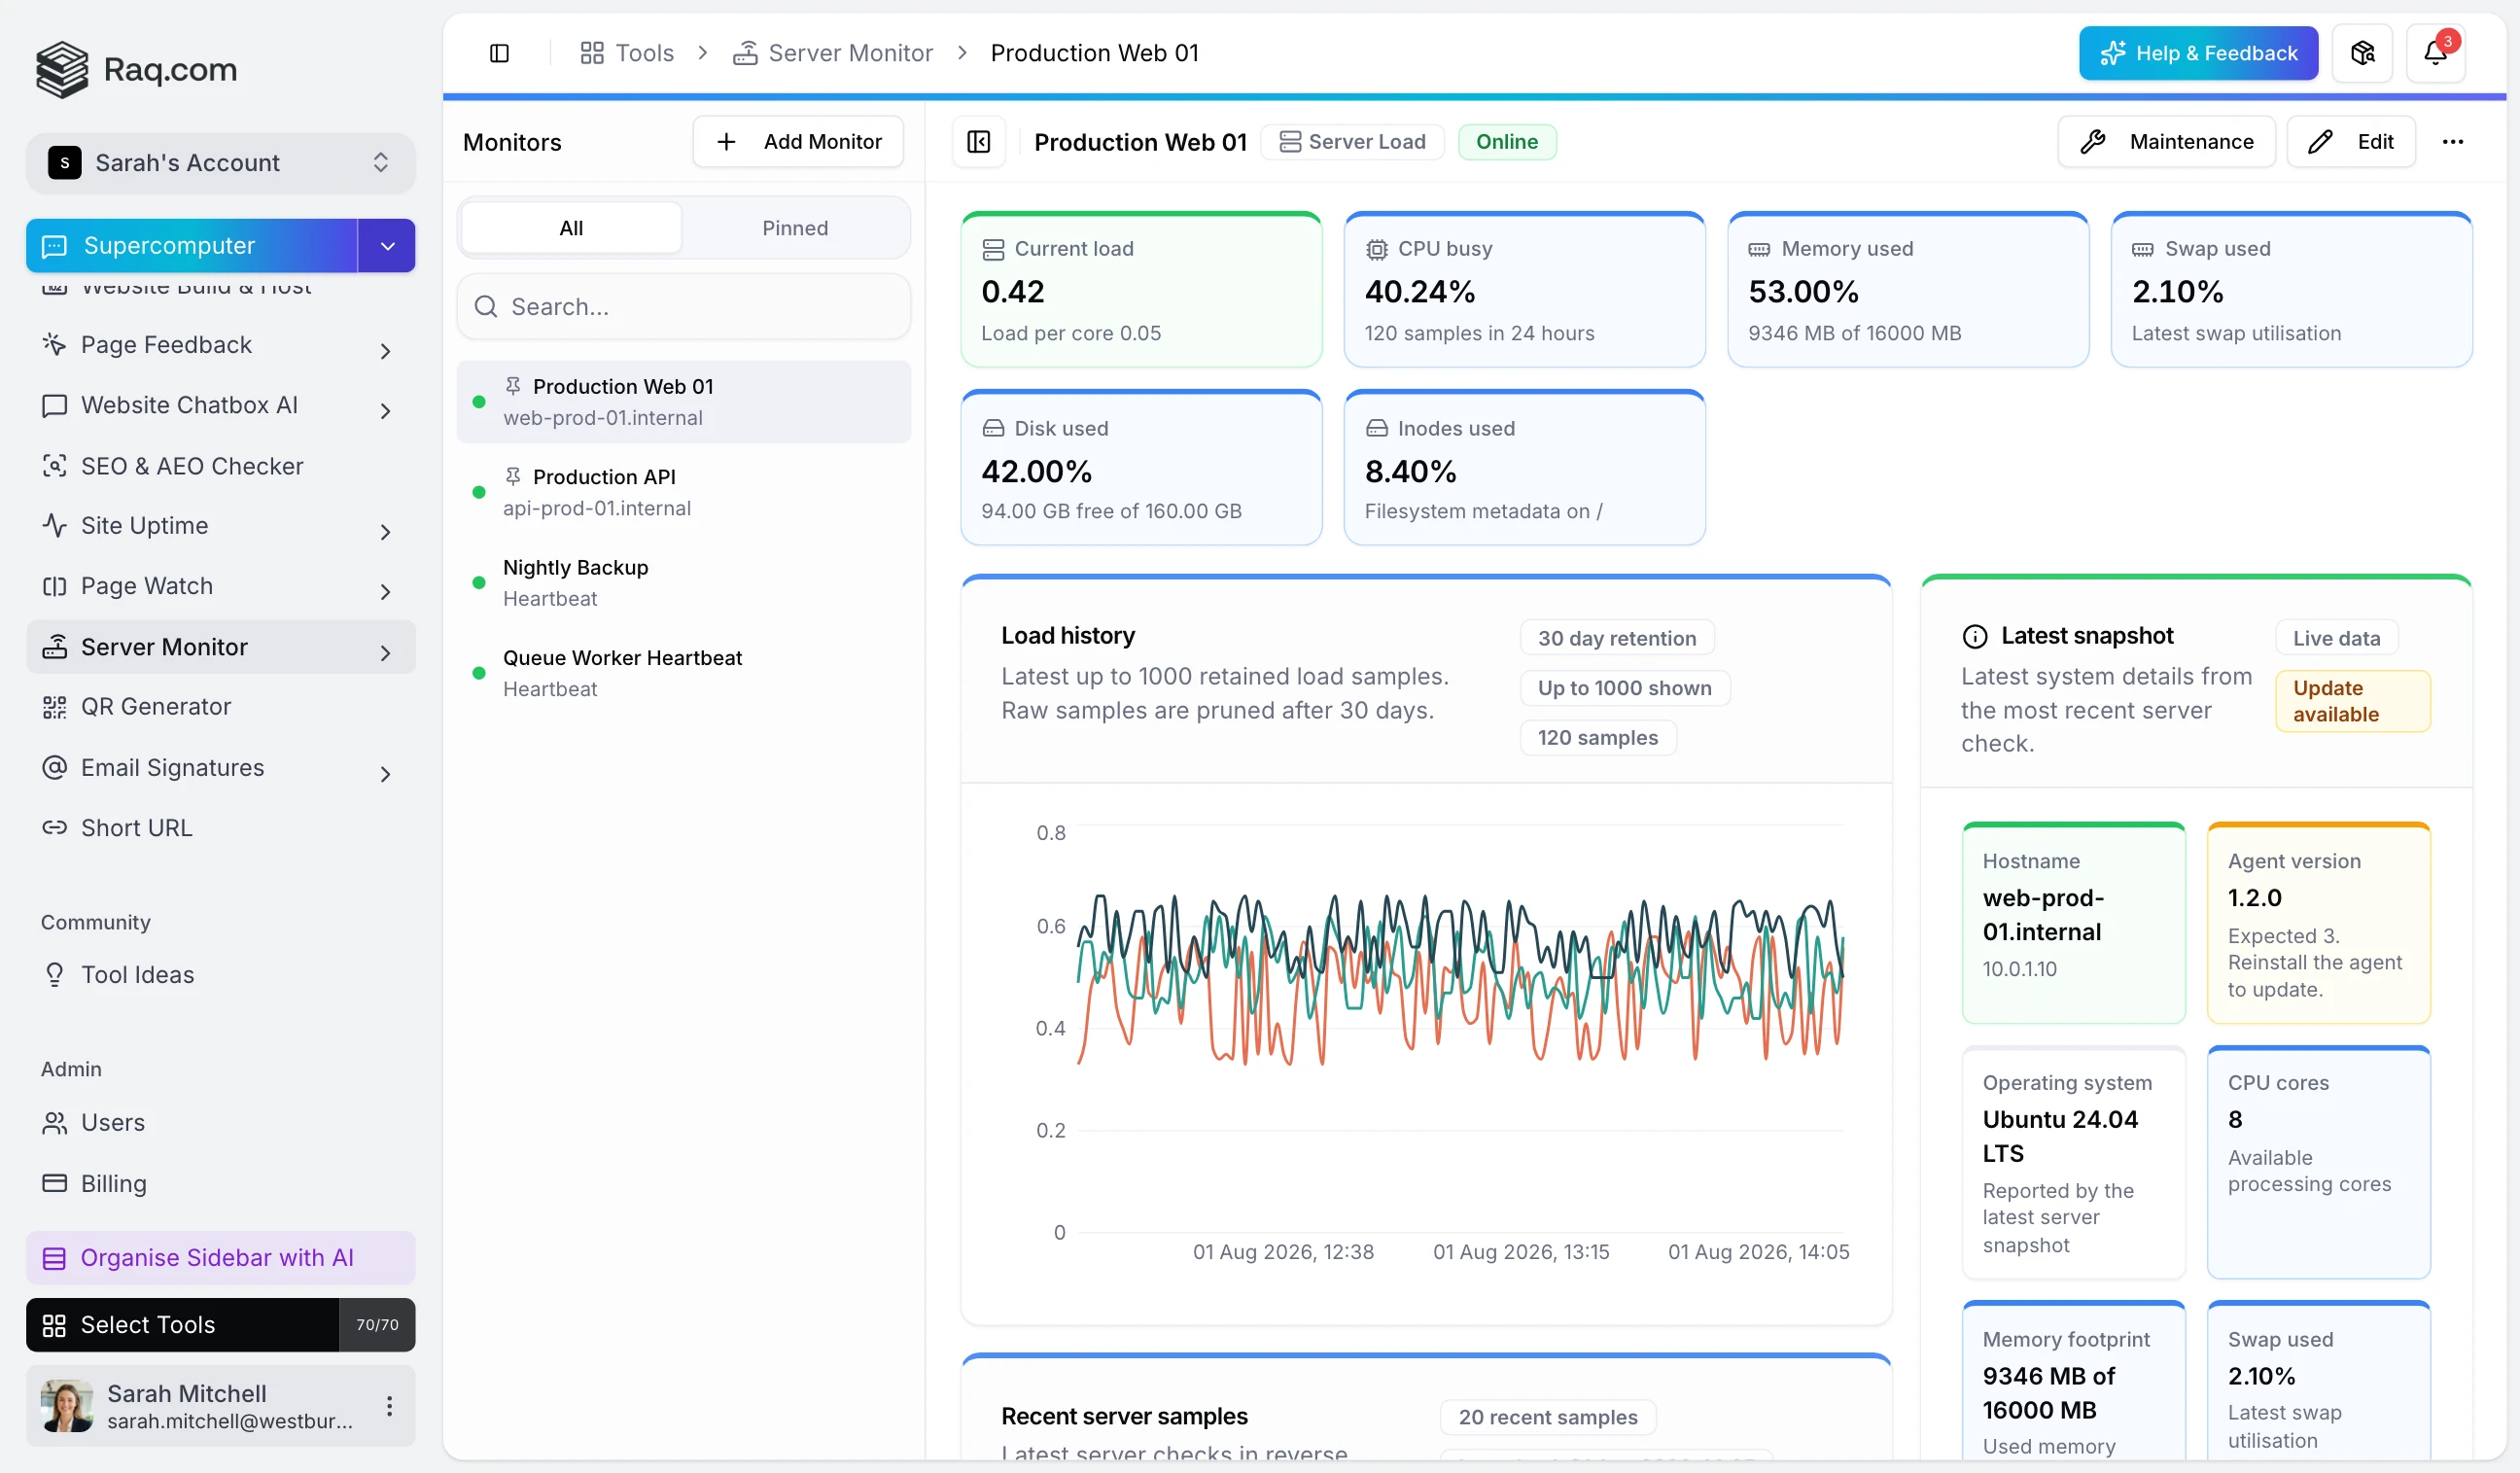Open the three-dots more options menu
Screen dimensions: 2520x1473
click(2452, 142)
